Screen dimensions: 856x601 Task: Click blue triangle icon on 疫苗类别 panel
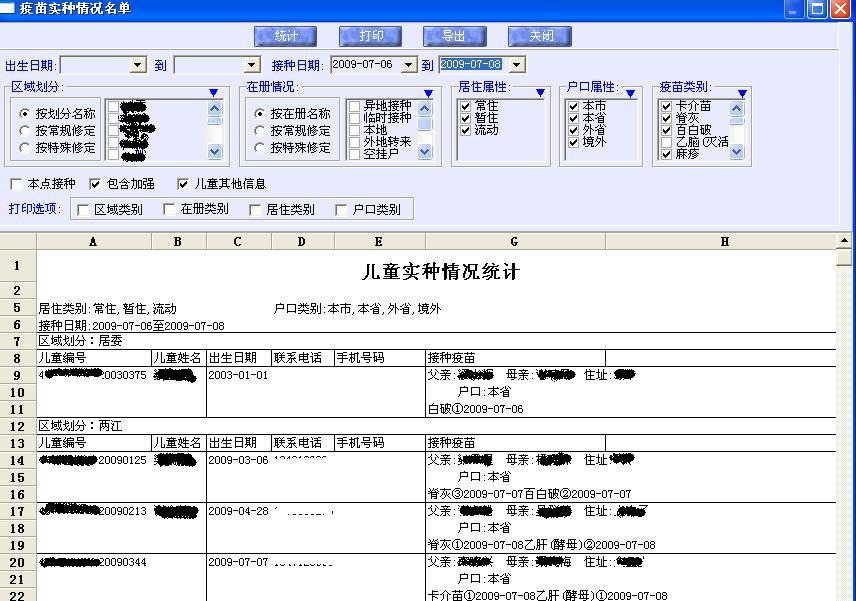[x=739, y=93]
